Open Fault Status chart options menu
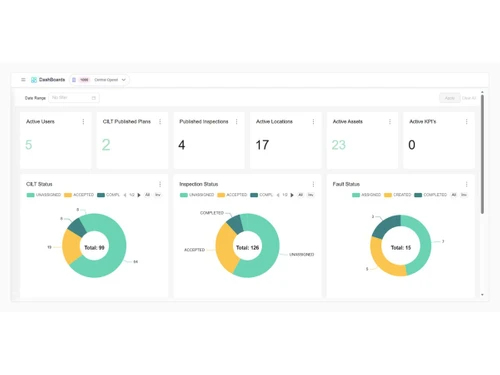The image size is (500, 375). click(467, 184)
